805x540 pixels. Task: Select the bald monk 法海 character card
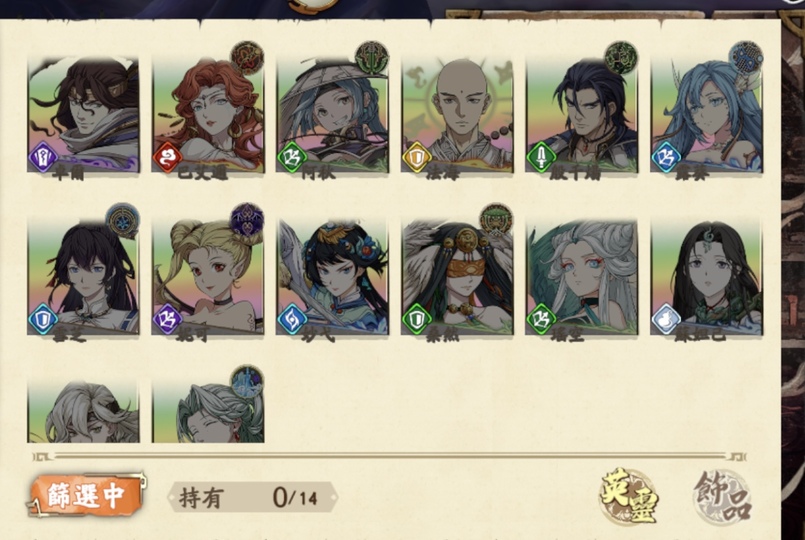[457, 115]
